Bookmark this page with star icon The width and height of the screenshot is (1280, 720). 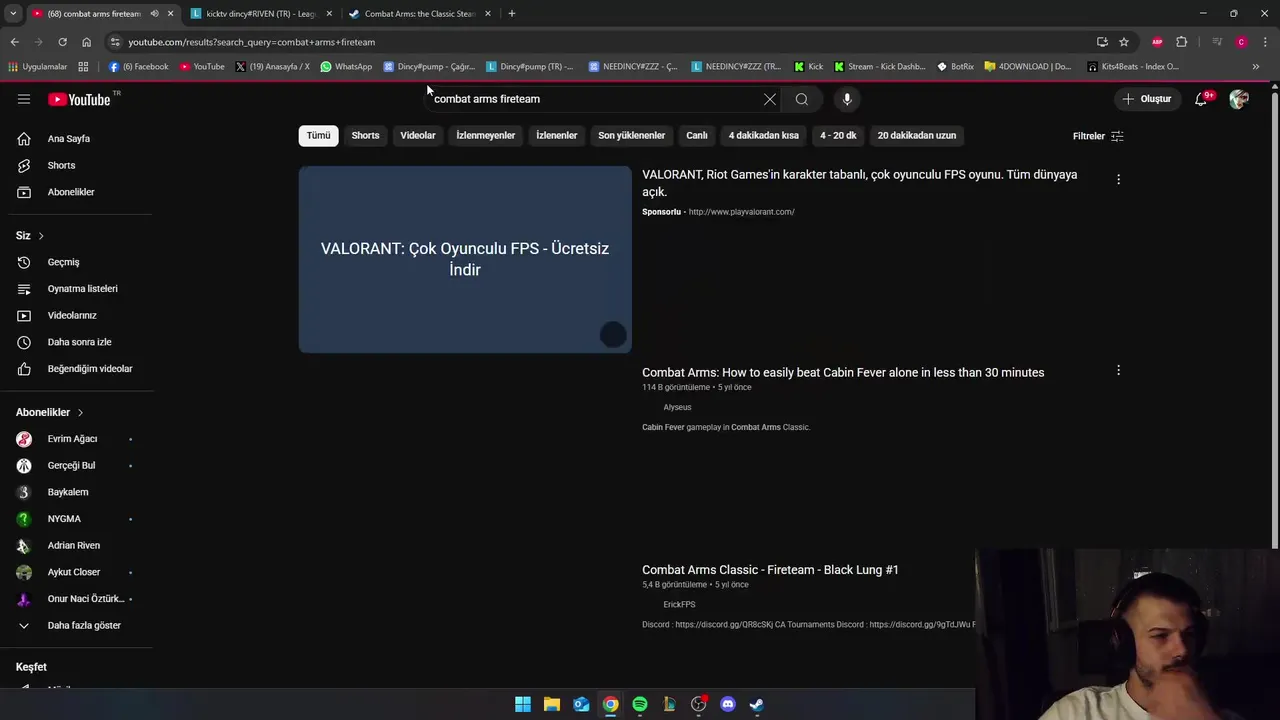coord(1124,42)
